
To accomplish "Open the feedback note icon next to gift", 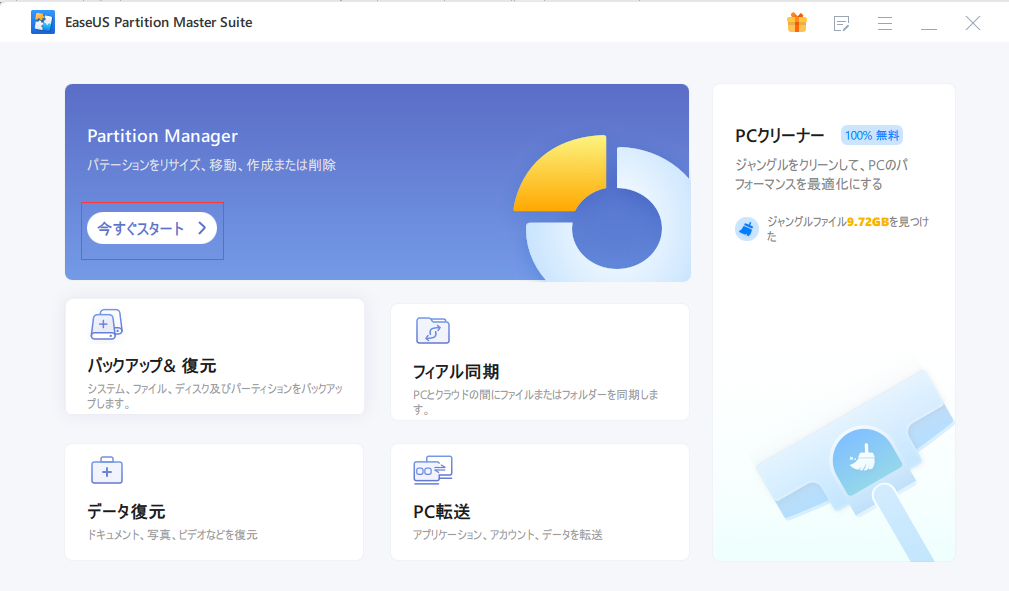I will click(x=841, y=22).
